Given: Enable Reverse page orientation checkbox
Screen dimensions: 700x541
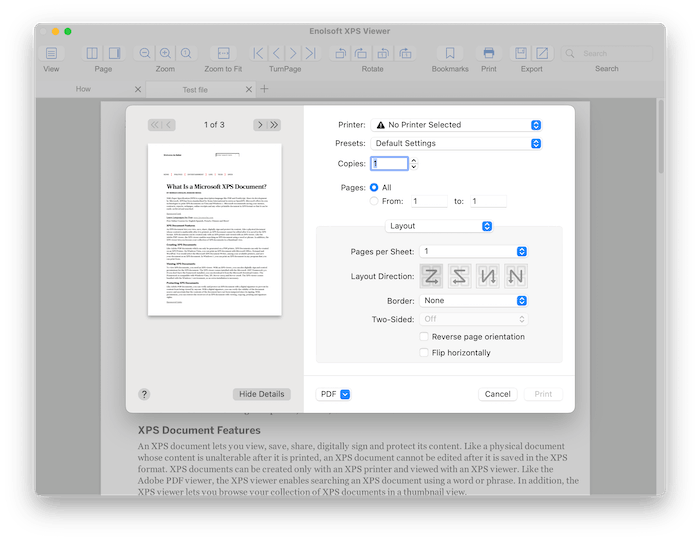Looking at the screenshot, I should [x=425, y=337].
